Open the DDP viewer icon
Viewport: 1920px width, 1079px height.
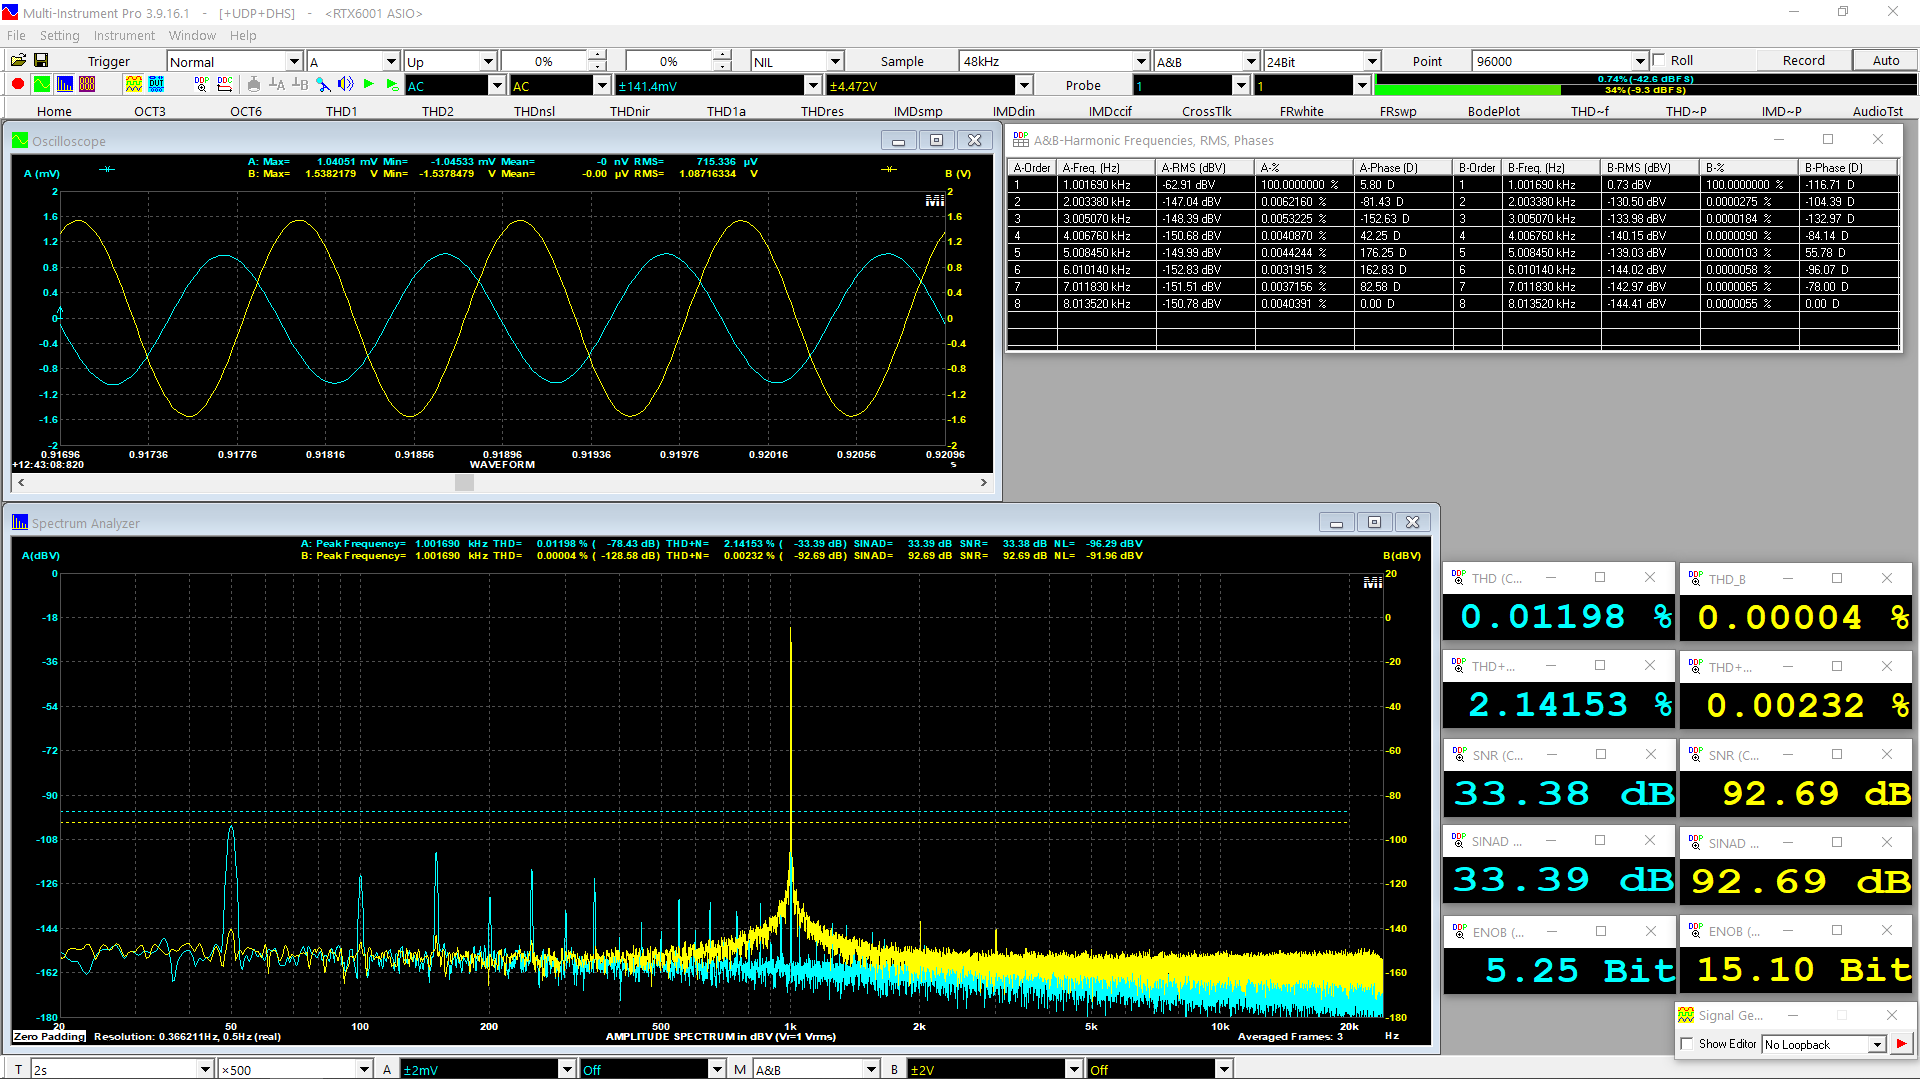pyautogui.click(x=202, y=85)
